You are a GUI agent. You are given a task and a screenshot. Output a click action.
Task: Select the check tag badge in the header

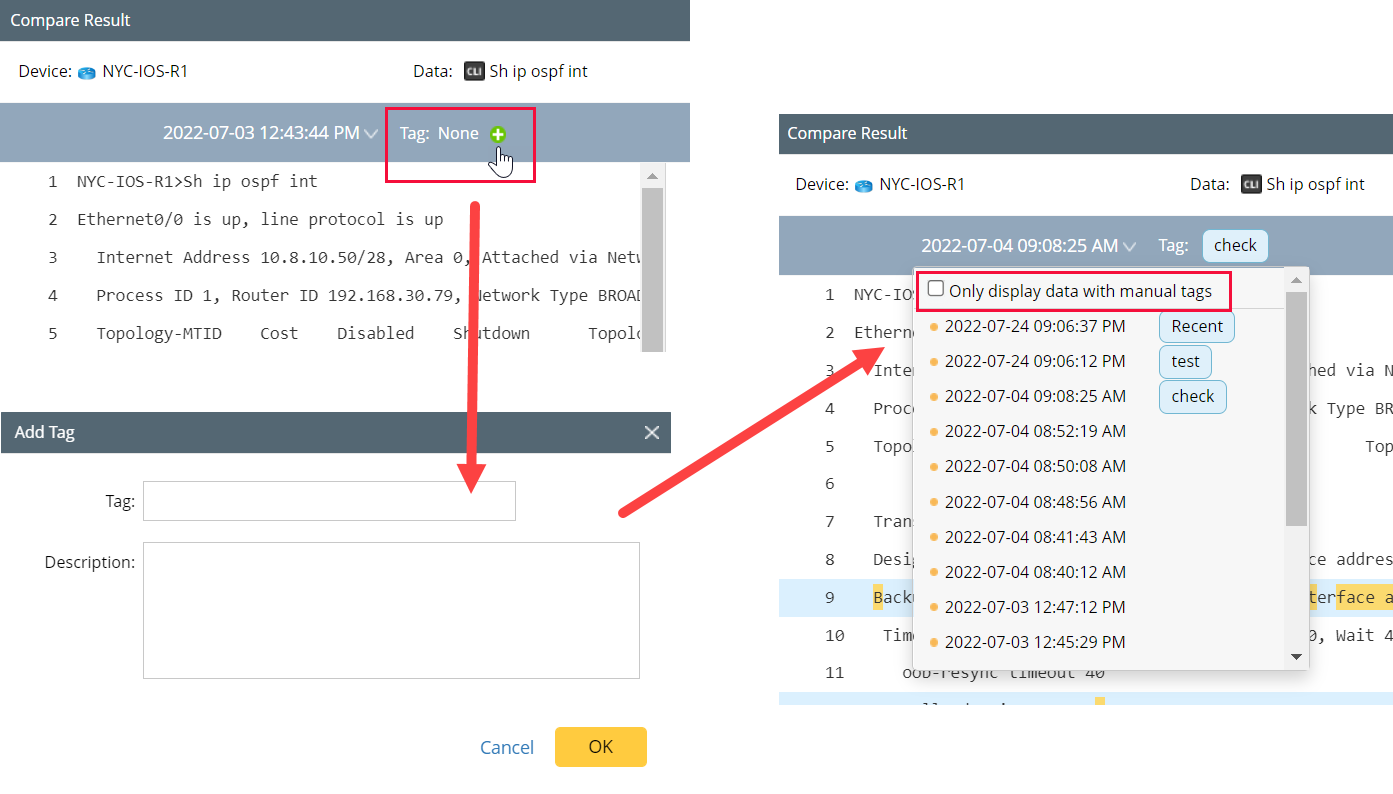pos(1235,245)
